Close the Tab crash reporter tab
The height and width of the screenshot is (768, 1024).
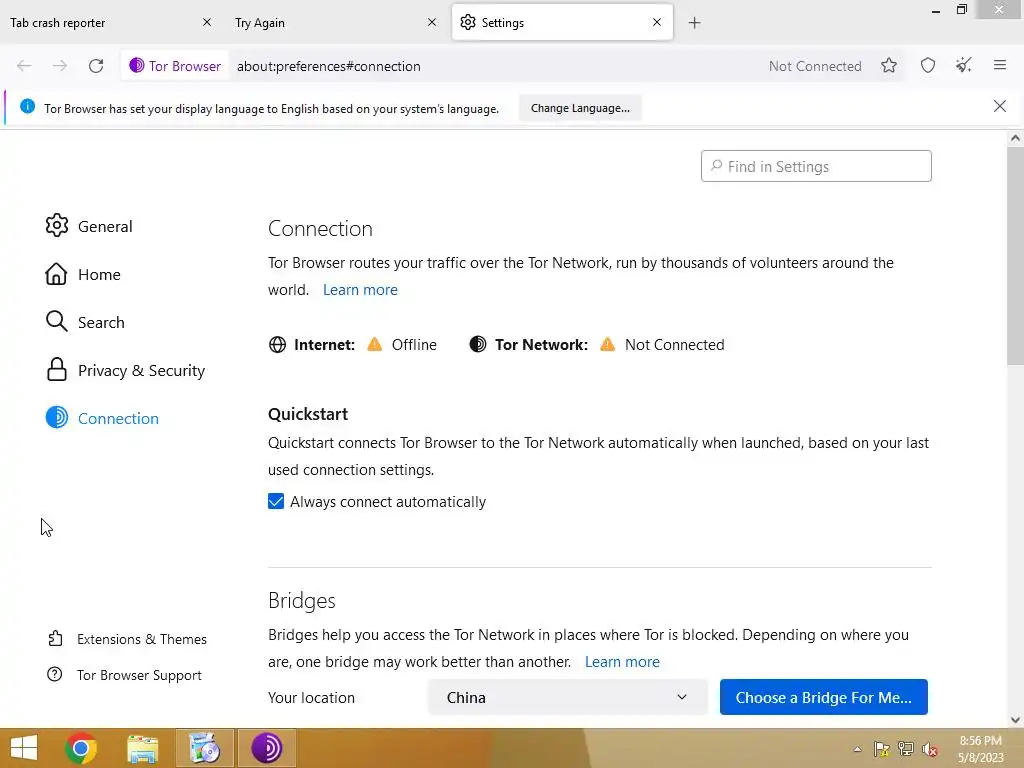[x=207, y=22]
